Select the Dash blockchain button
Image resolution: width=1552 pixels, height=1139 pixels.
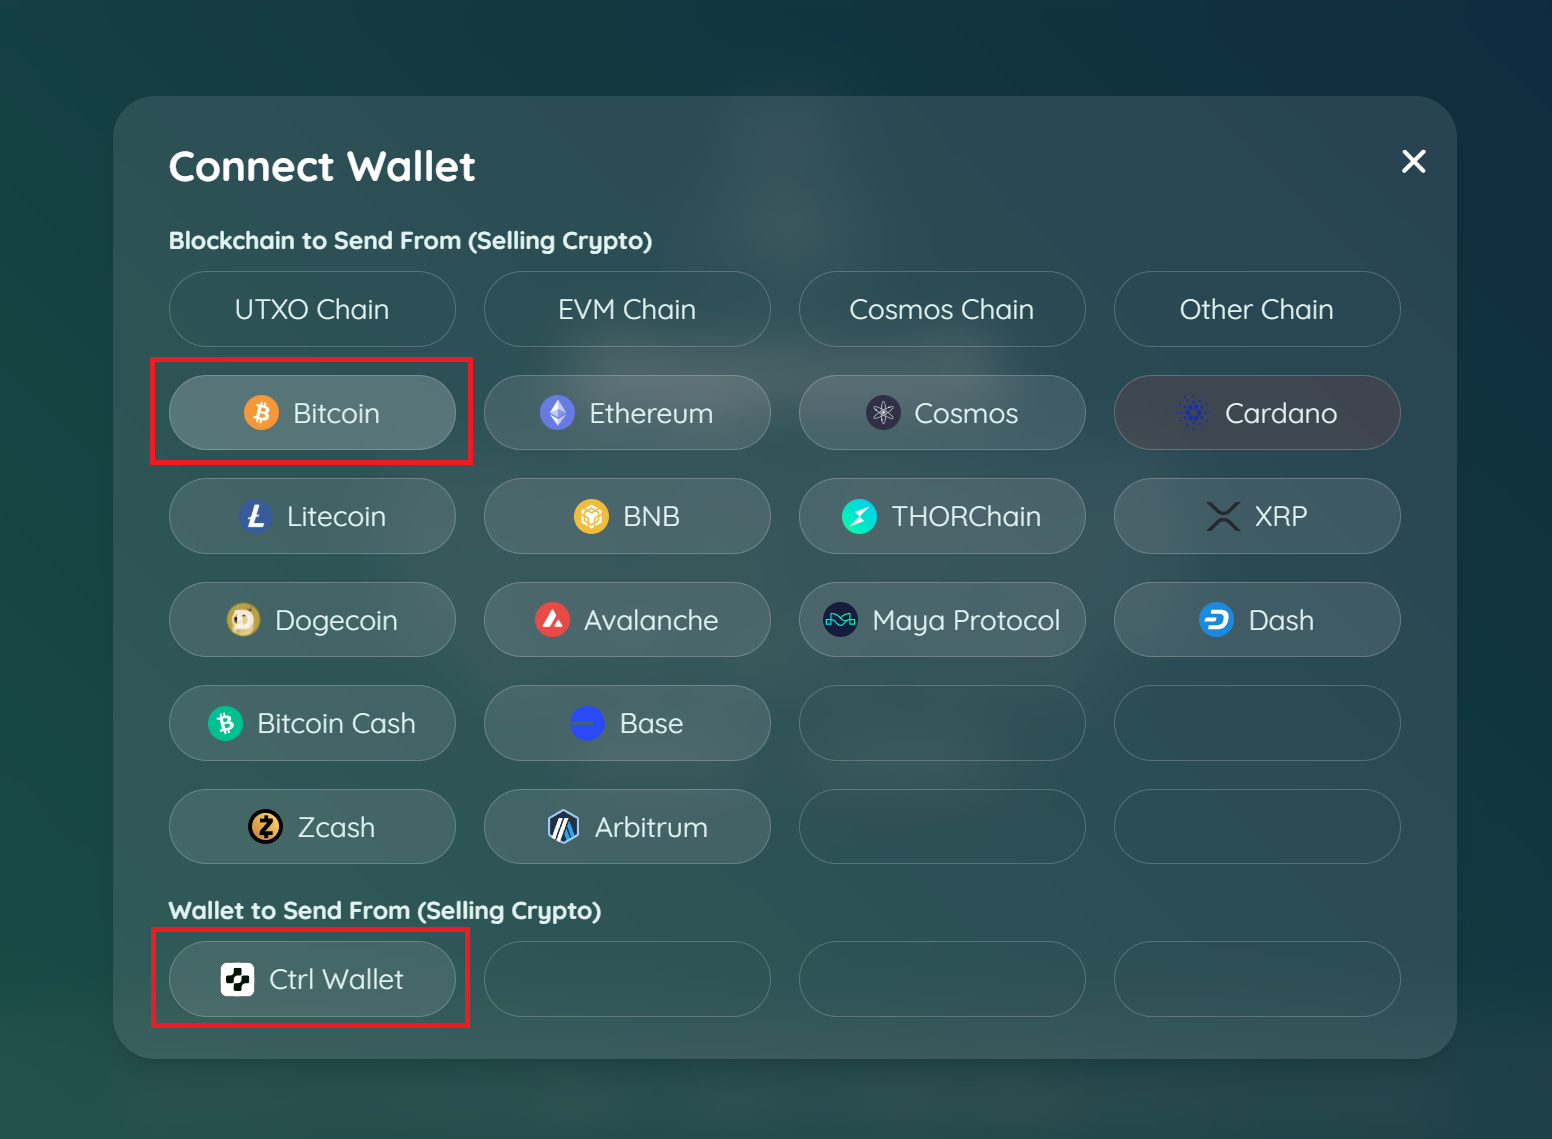(x=1257, y=620)
